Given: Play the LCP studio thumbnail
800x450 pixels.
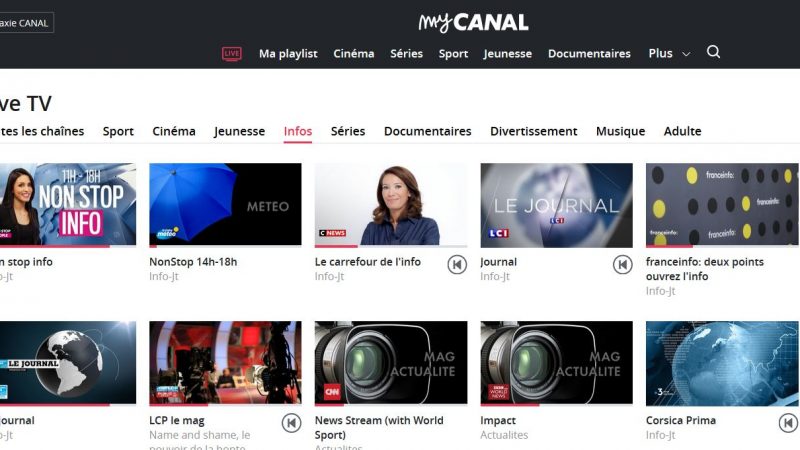Looking at the screenshot, I should (225, 363).
